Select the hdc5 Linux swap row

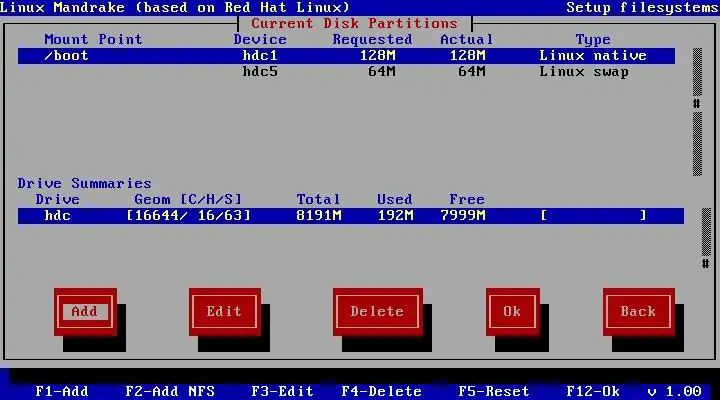(x=346, y=72)
